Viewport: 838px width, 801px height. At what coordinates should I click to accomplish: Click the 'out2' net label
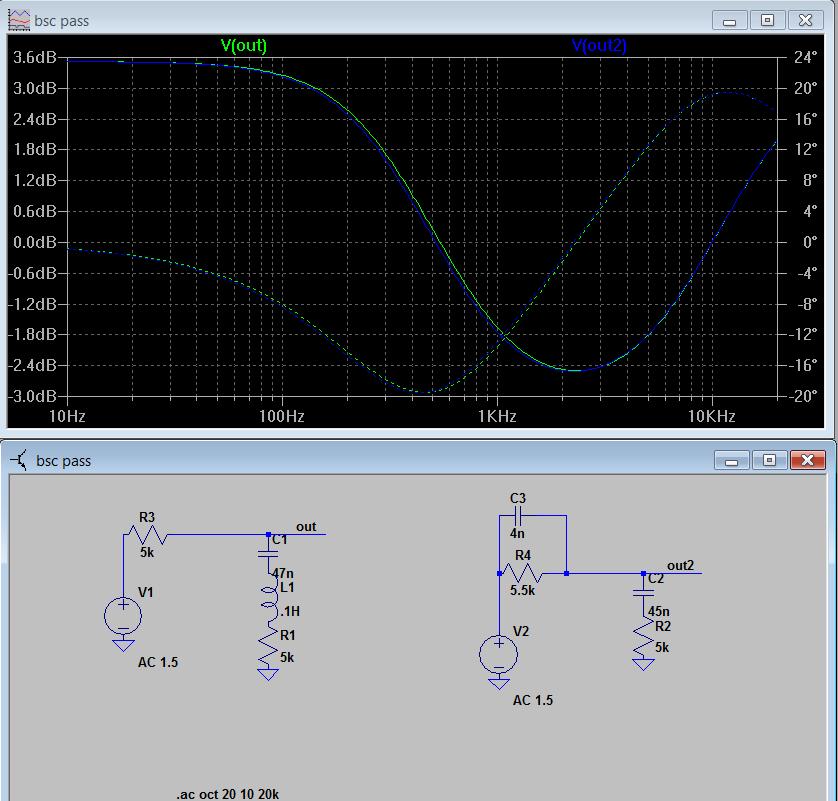click(680, 565)
